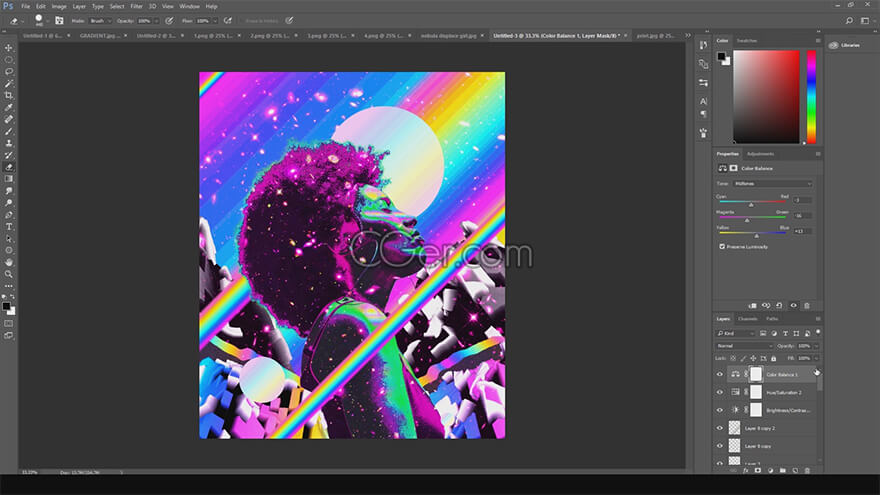880x495 pixels.
Task: Click the foreground color swatch in Color panel
Action: 721,56
